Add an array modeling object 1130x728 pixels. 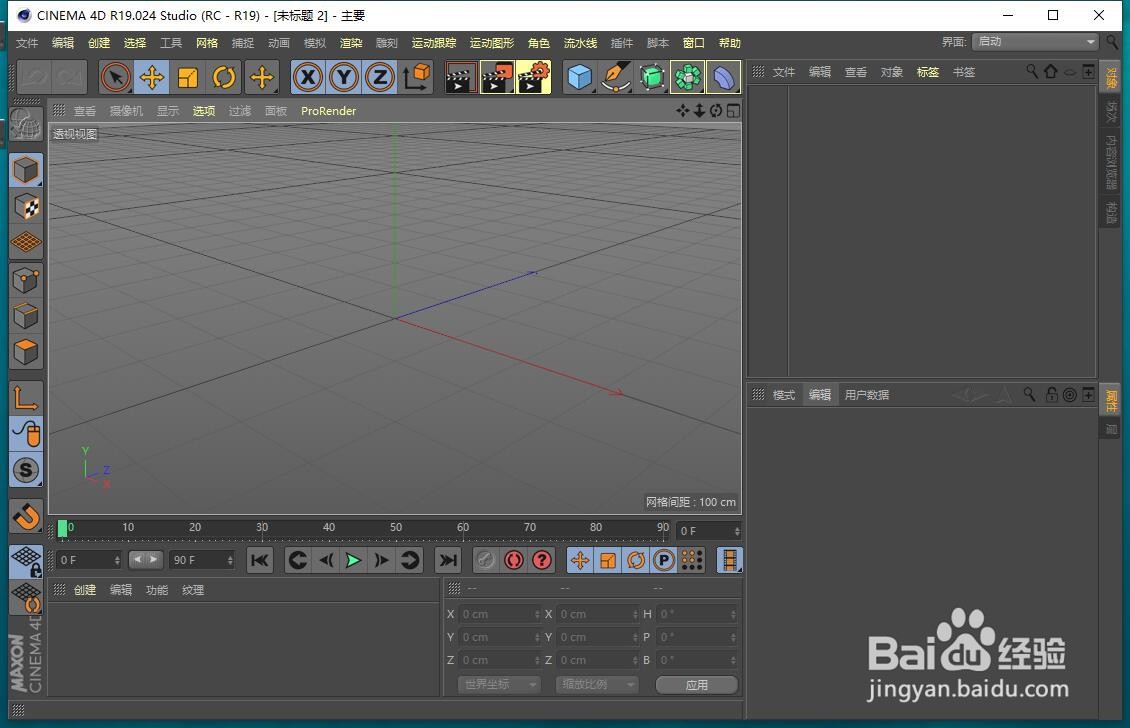688,77
